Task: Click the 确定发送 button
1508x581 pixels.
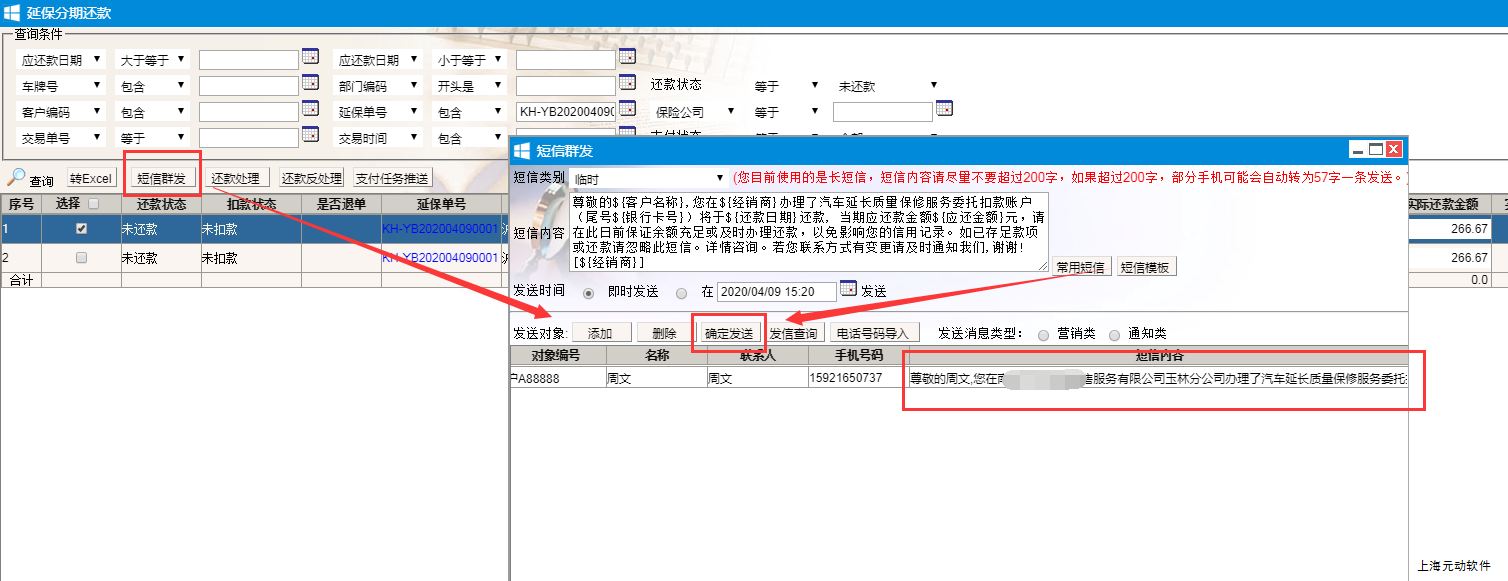Action: coord(729,333)
